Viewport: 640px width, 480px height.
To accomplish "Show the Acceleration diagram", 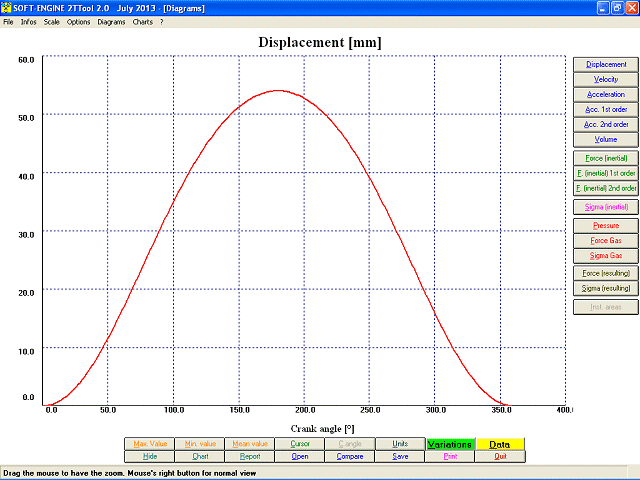I will (605, 94).
